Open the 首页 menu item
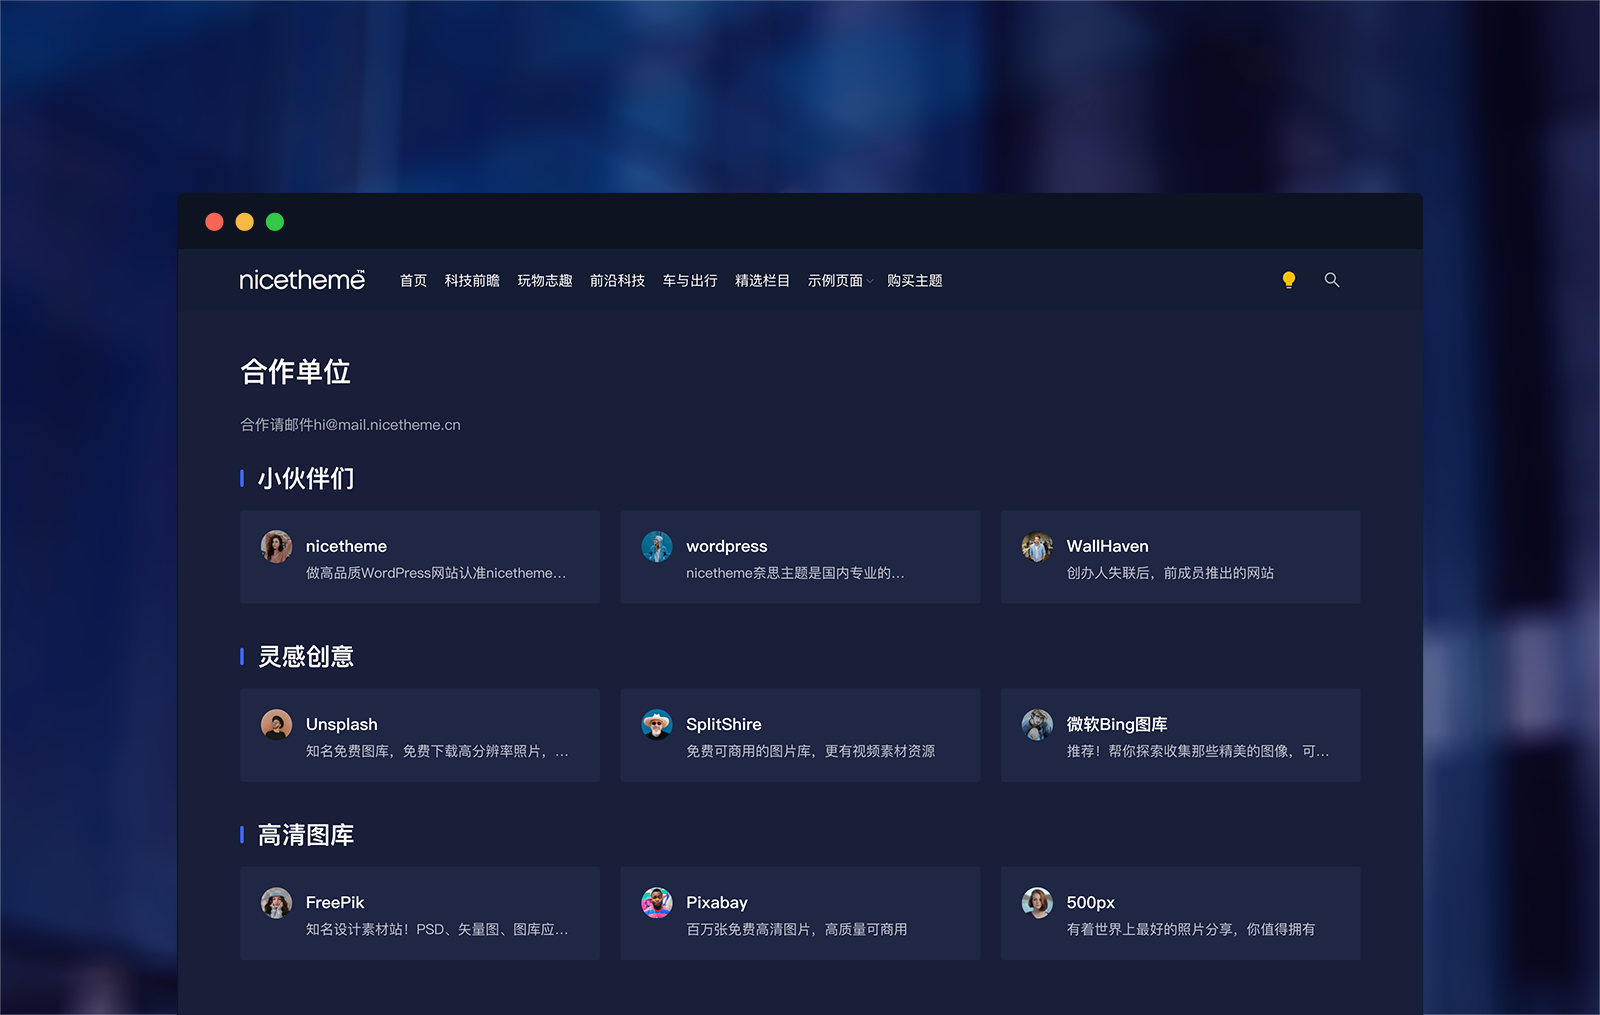 click(x=413, y=281)
